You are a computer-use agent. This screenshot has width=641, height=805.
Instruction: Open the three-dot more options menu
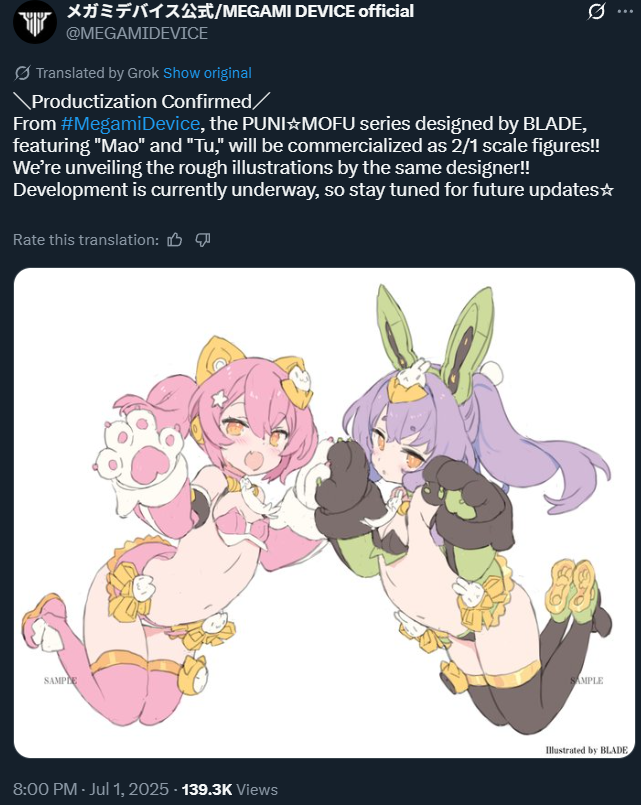[x=625, y=11]
